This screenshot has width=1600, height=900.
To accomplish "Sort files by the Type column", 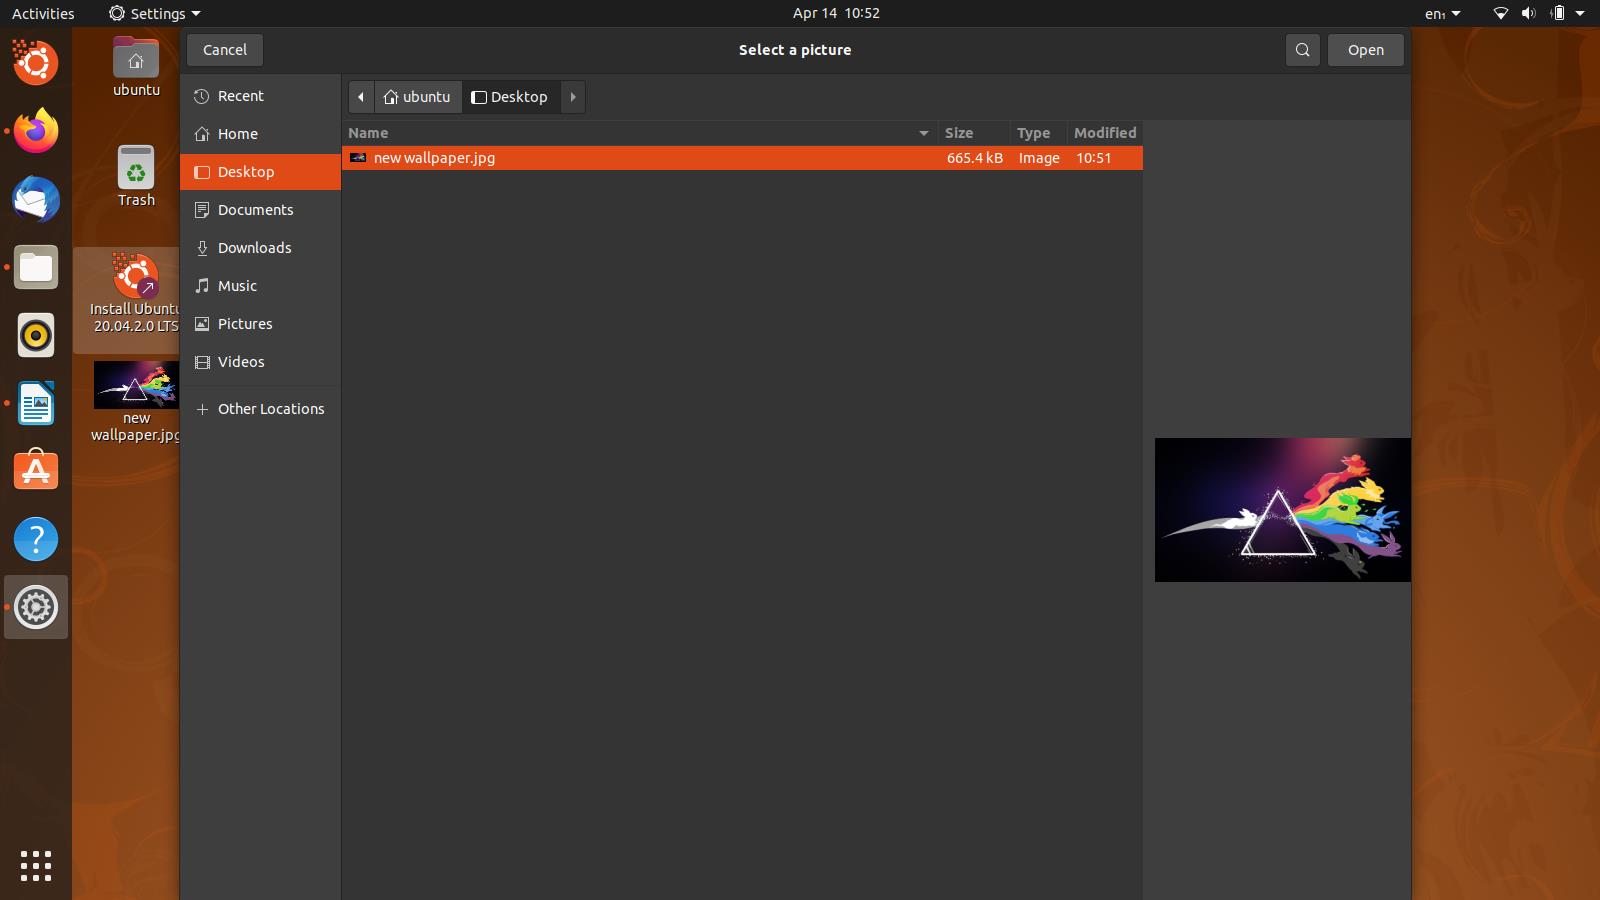I will [1038, 133].
